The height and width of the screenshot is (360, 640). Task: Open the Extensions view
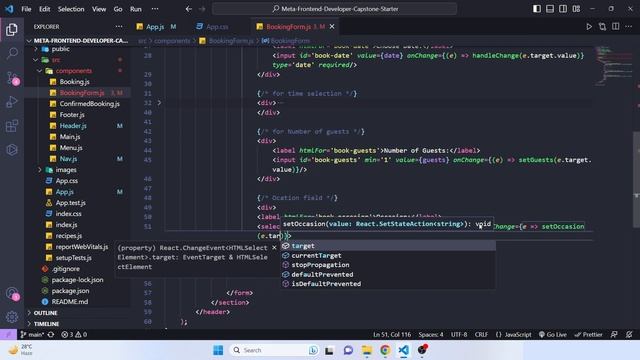[12, 126]
